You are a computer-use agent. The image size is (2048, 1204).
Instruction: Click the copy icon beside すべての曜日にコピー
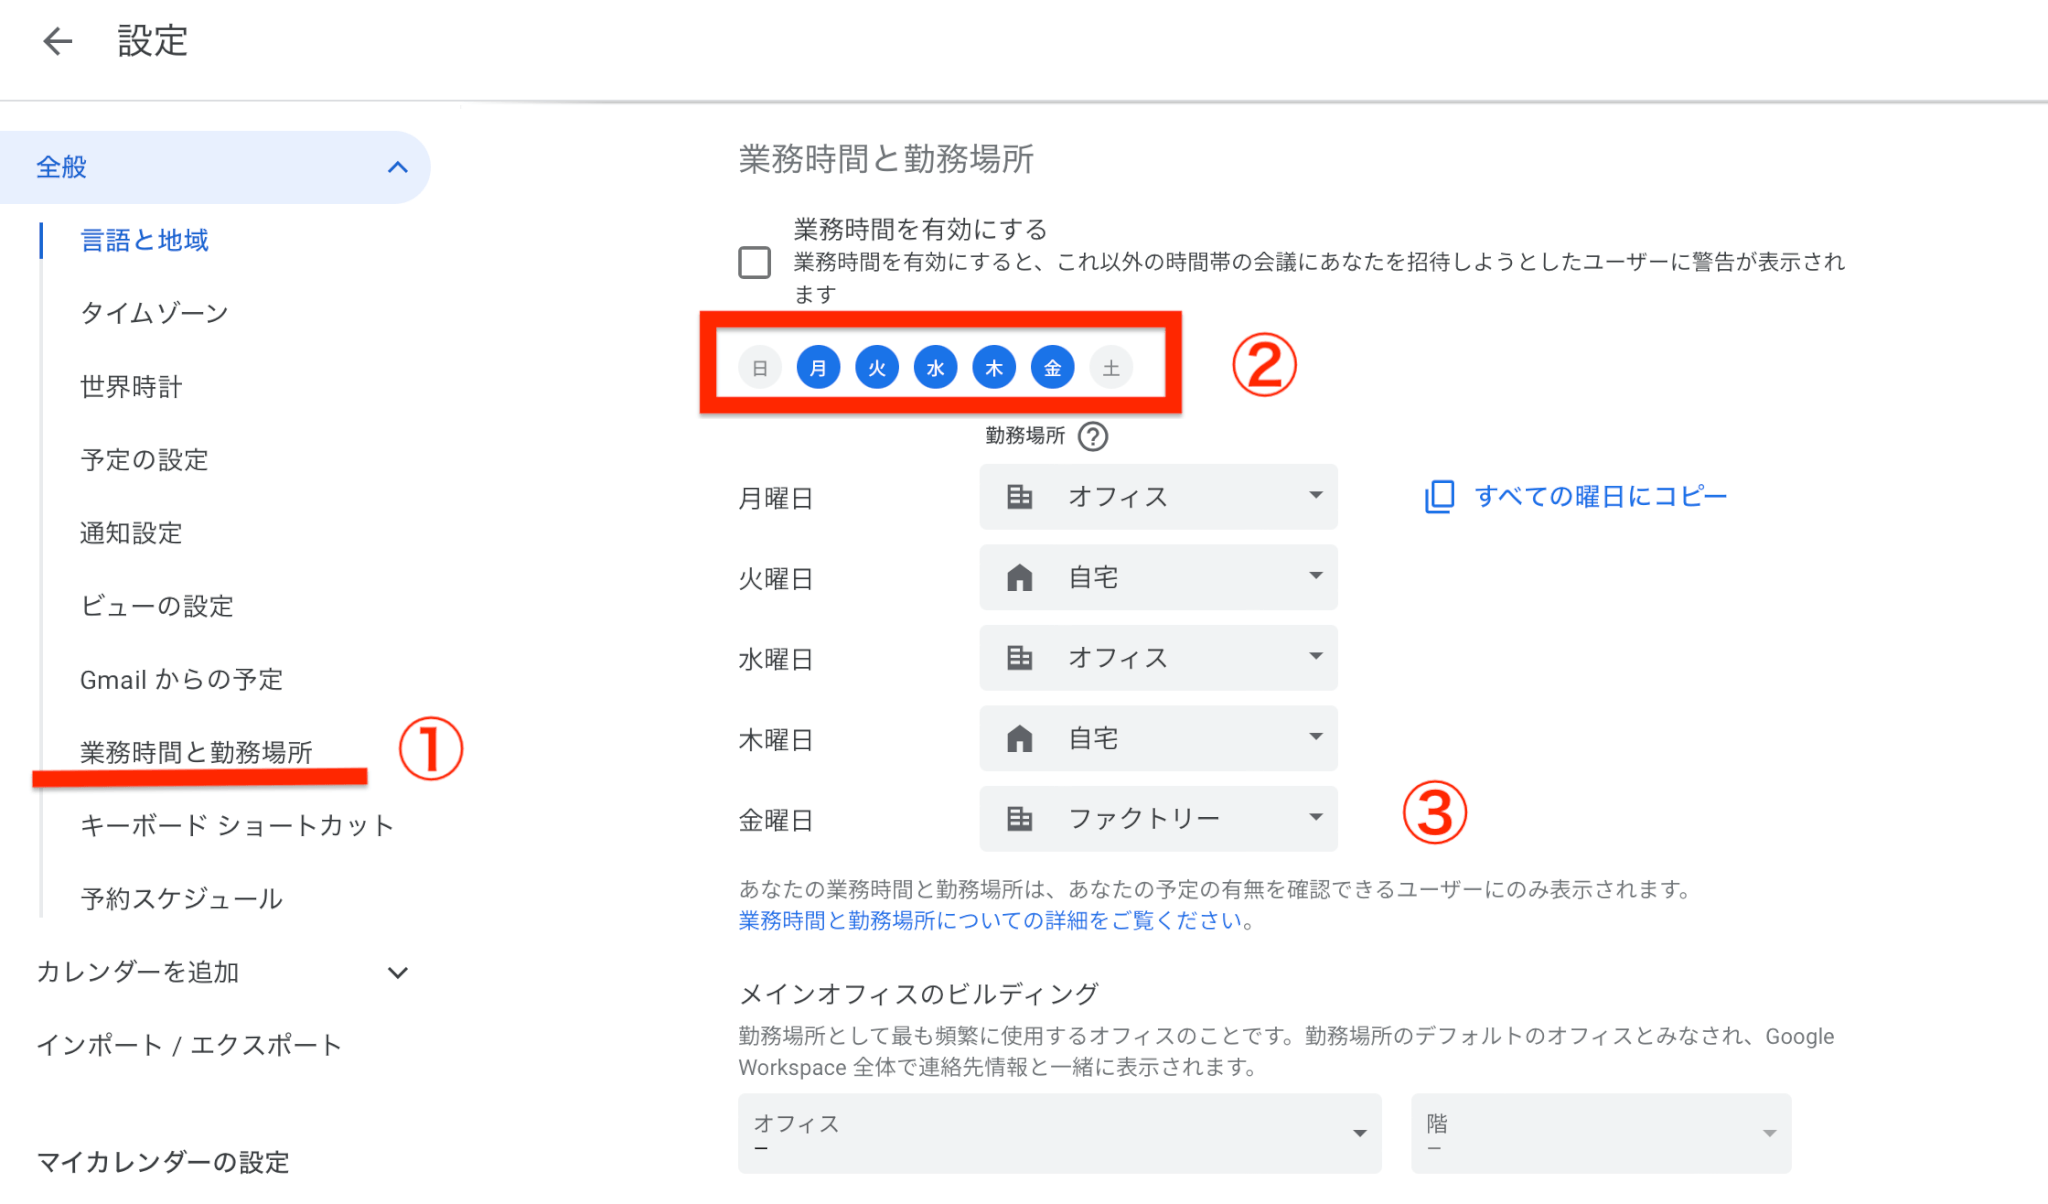coord(1439,495)
